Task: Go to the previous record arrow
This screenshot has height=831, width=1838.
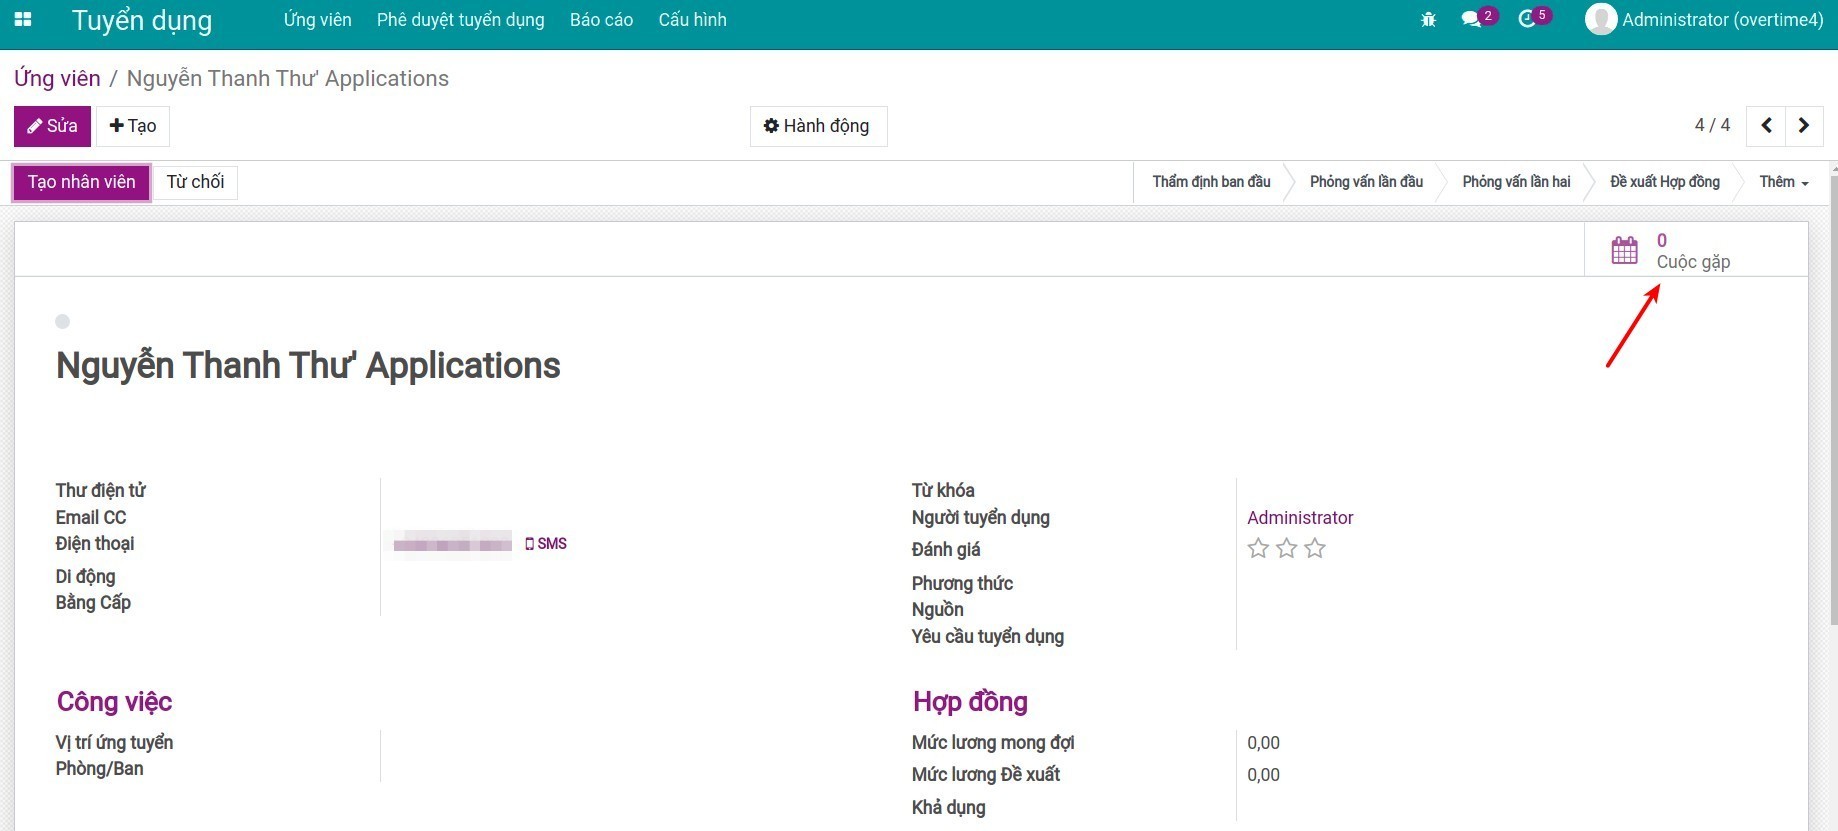Action: click(1766, 126)
